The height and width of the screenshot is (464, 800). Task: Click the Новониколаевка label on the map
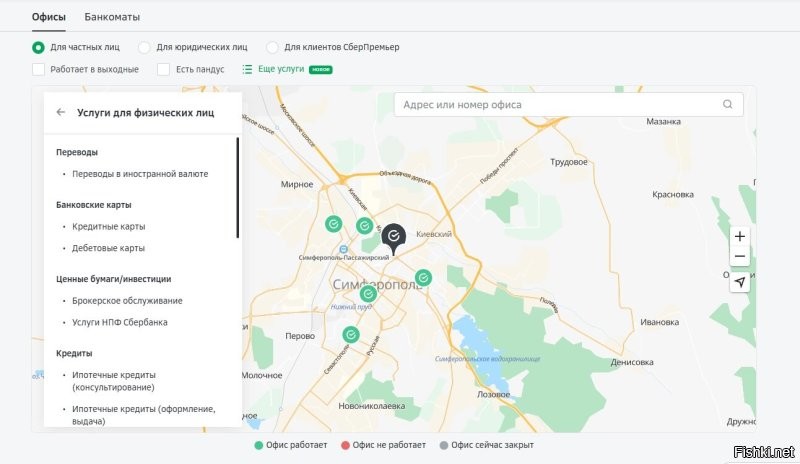tap(371, 406)
